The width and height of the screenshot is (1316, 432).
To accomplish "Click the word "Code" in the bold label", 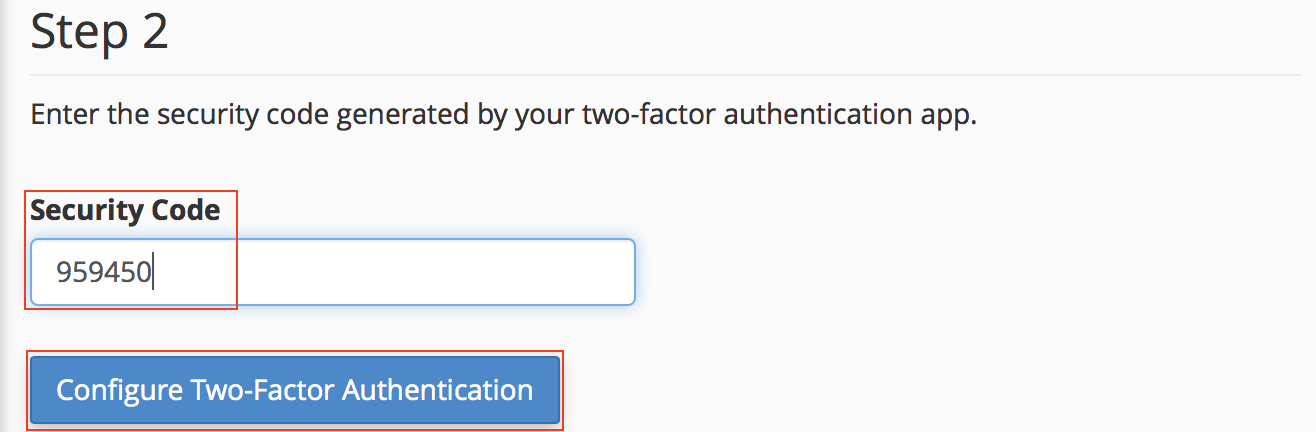I will pos(185,210).
